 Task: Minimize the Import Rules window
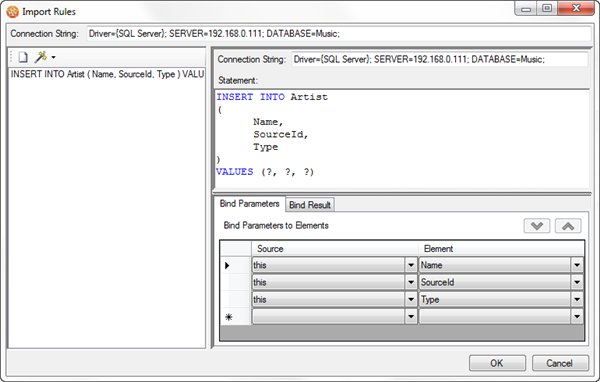click(x=526, y=8)
